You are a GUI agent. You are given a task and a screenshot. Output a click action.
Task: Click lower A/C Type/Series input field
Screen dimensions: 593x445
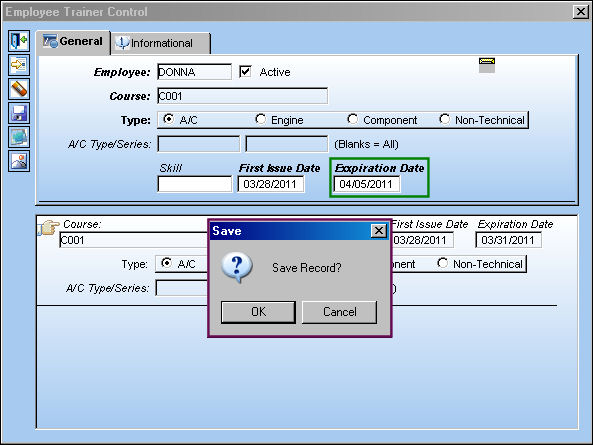(x=182, y=288)
